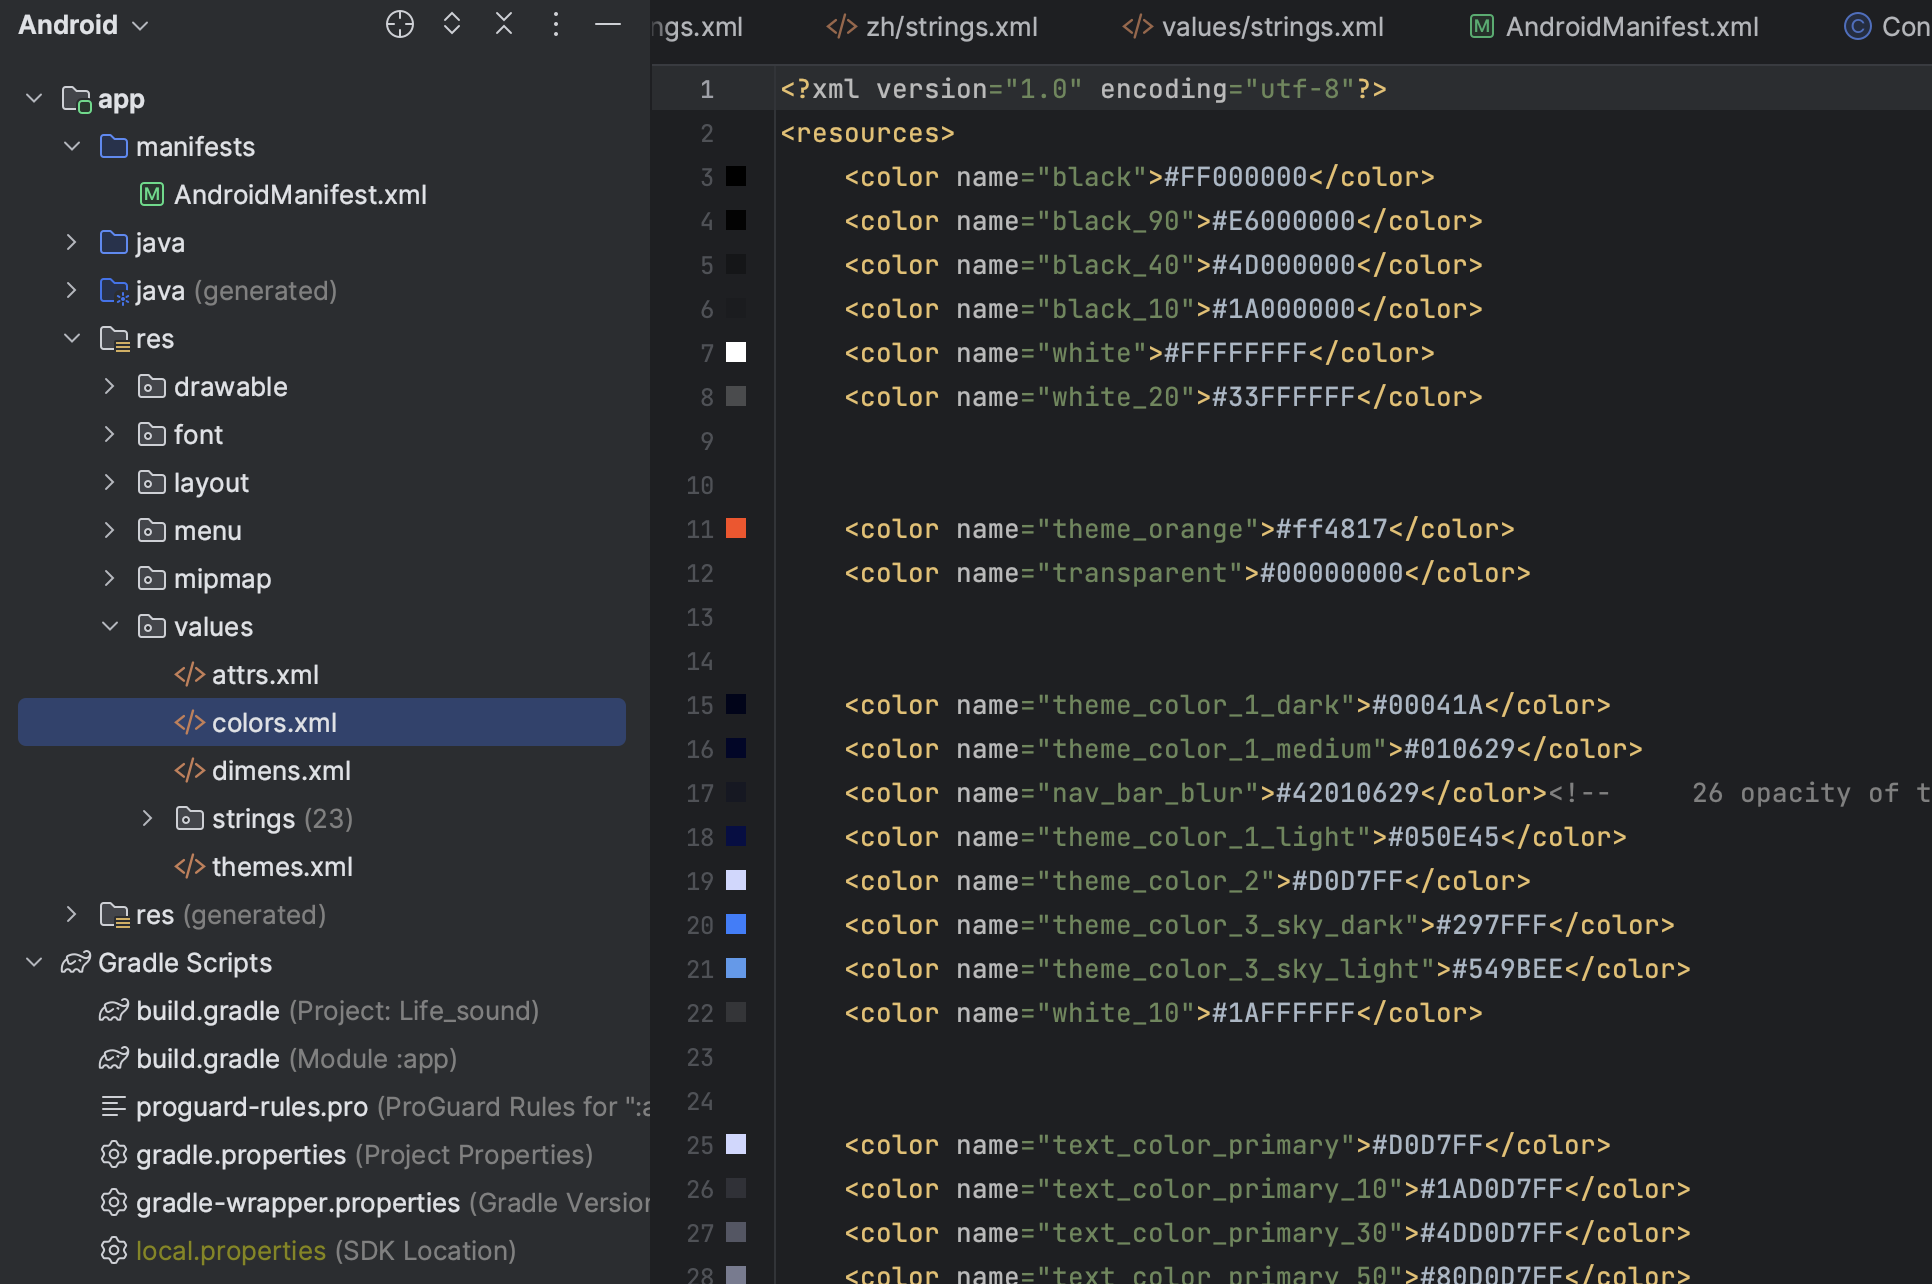Click the Bookmark/Diamond icon in toolbar
The image size is (1932, 1284).
[x=449, y=23]
